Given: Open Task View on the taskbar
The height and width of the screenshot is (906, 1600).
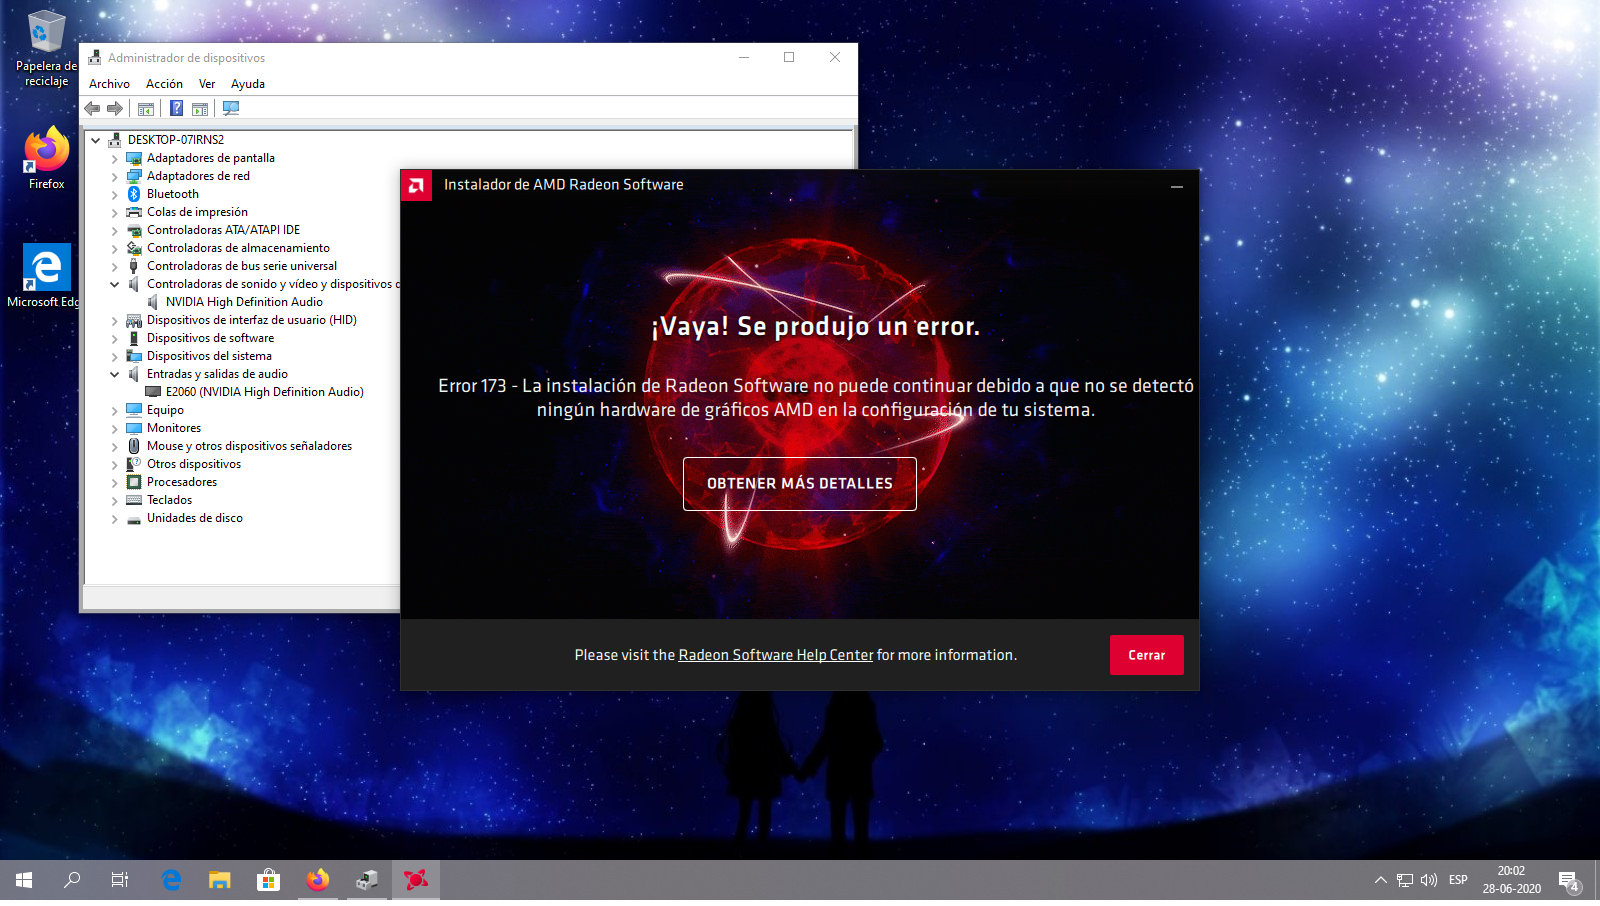Looking at the screenshot, I should 120,880.
